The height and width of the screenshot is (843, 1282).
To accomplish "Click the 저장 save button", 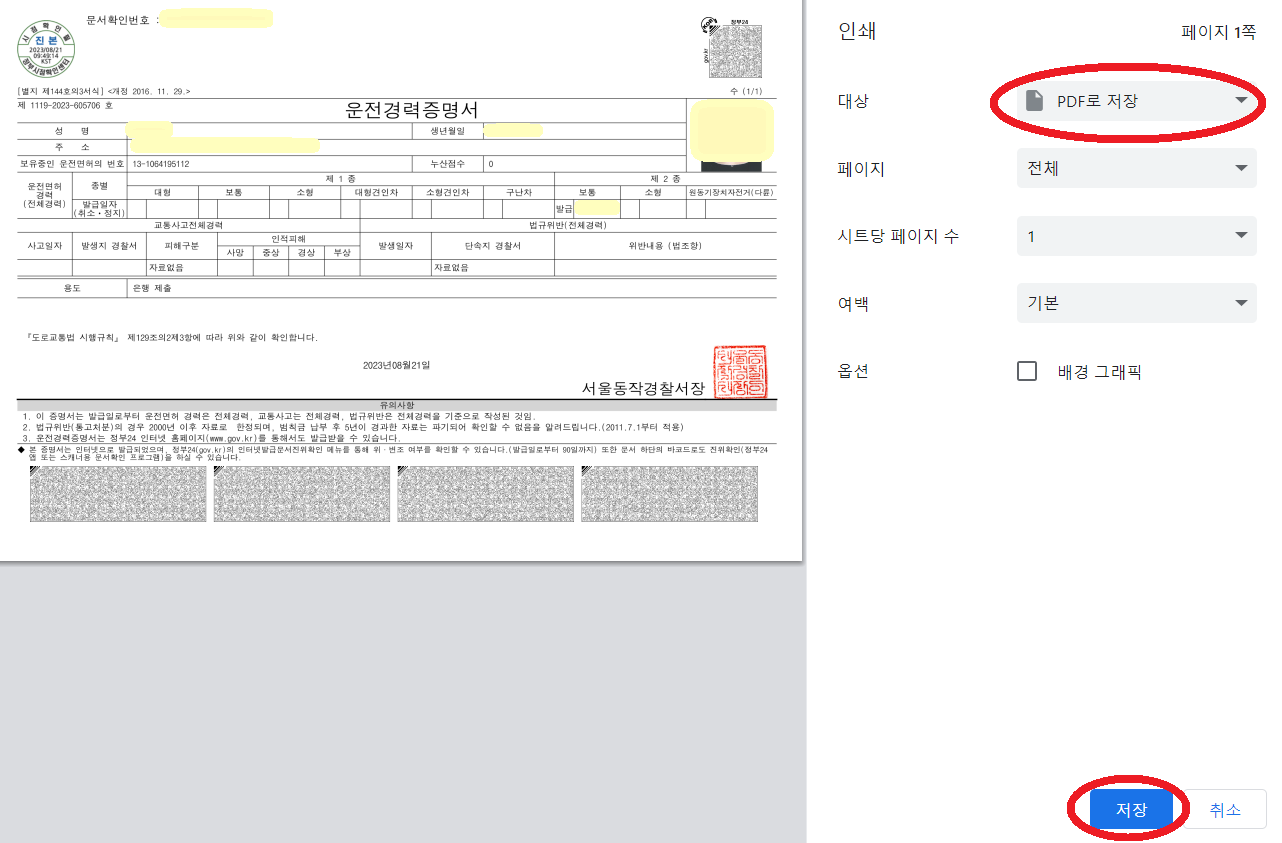I will tap(1131, 810).
